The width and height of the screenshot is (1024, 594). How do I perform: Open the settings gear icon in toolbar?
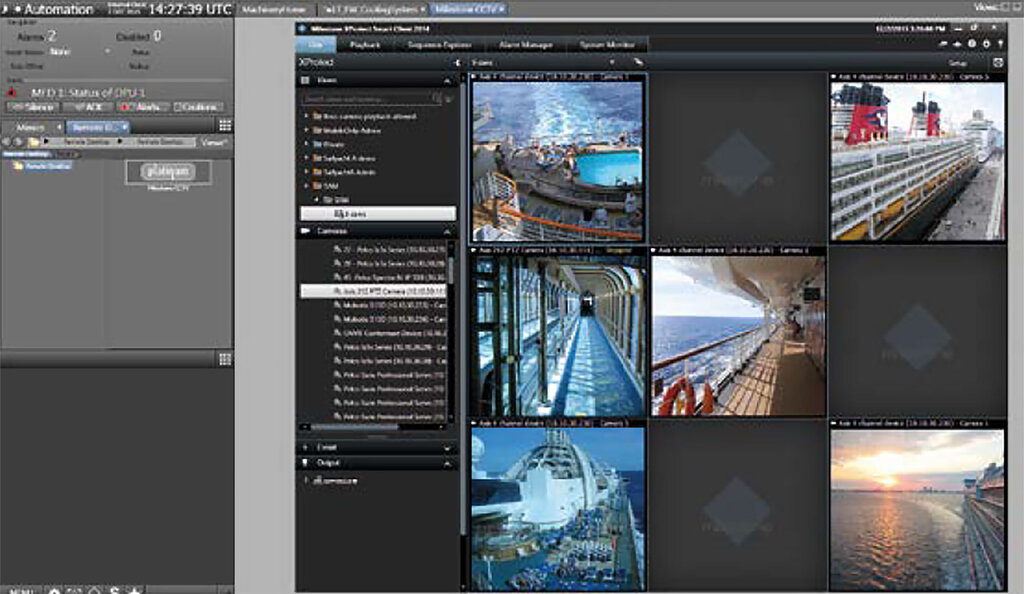pyautogui.click(x=987, y=45)
